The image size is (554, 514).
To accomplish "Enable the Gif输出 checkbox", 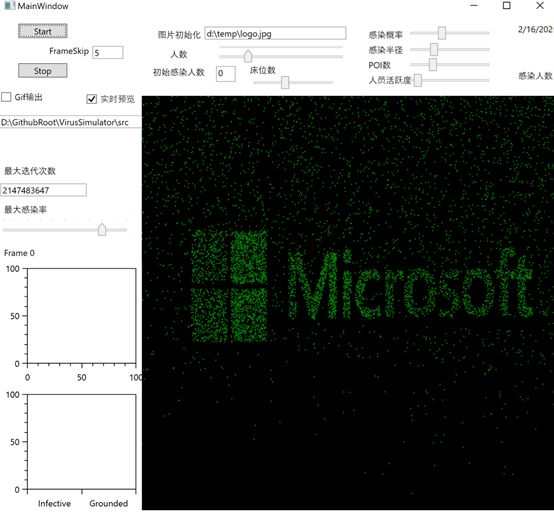I will (x=6, y=97).
